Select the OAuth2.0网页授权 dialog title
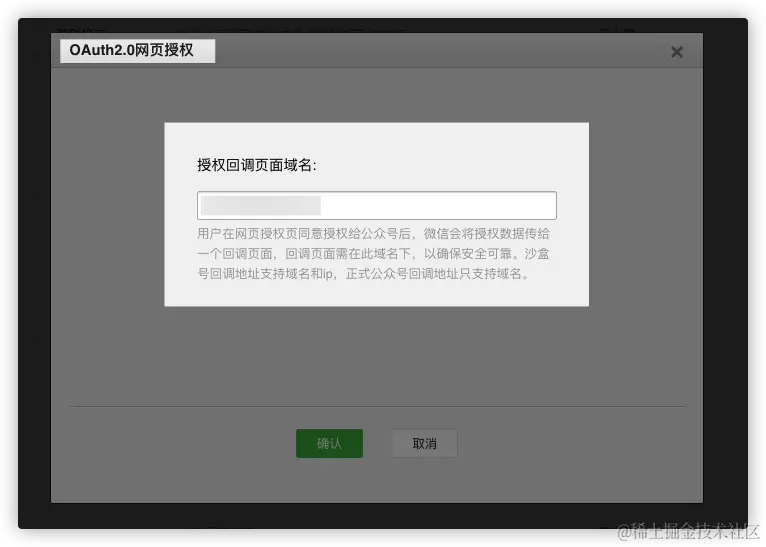The image size is (766, 547). [131, 50]
